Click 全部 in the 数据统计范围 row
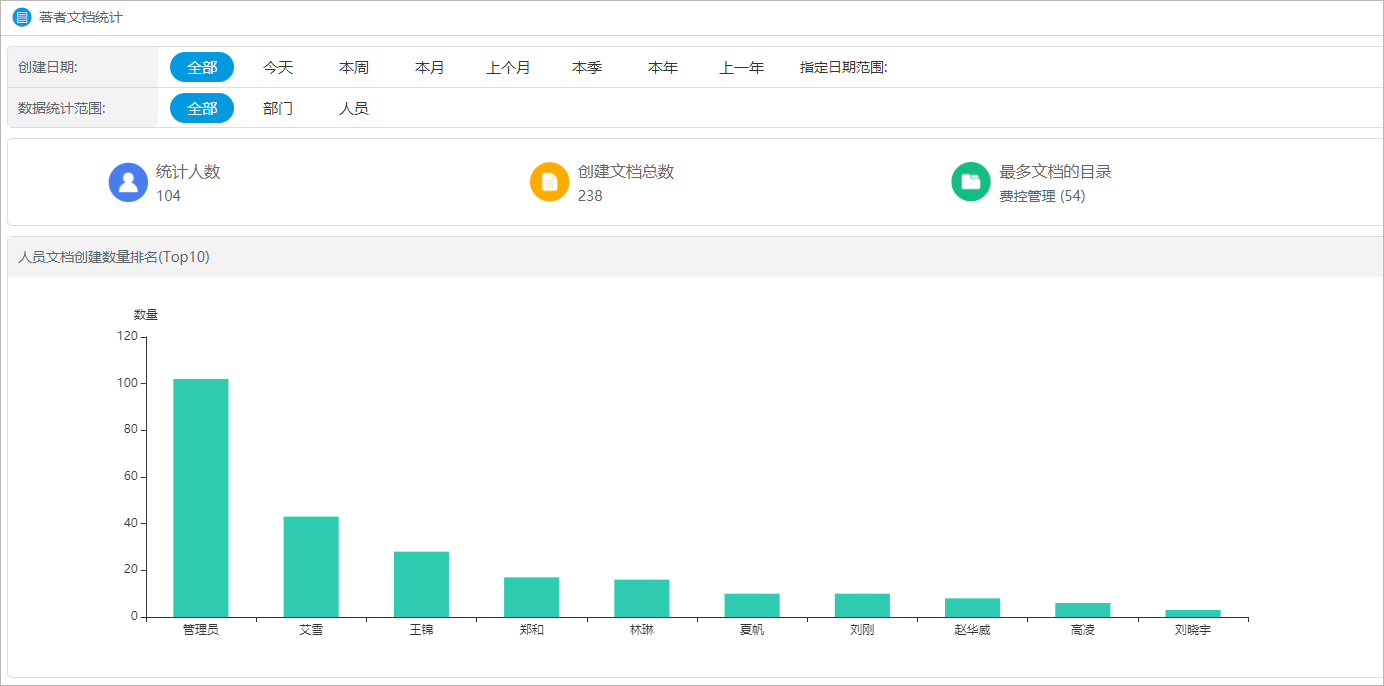Image resolution: width=1384 pixels, height=686 pixels. coord(201,107)
